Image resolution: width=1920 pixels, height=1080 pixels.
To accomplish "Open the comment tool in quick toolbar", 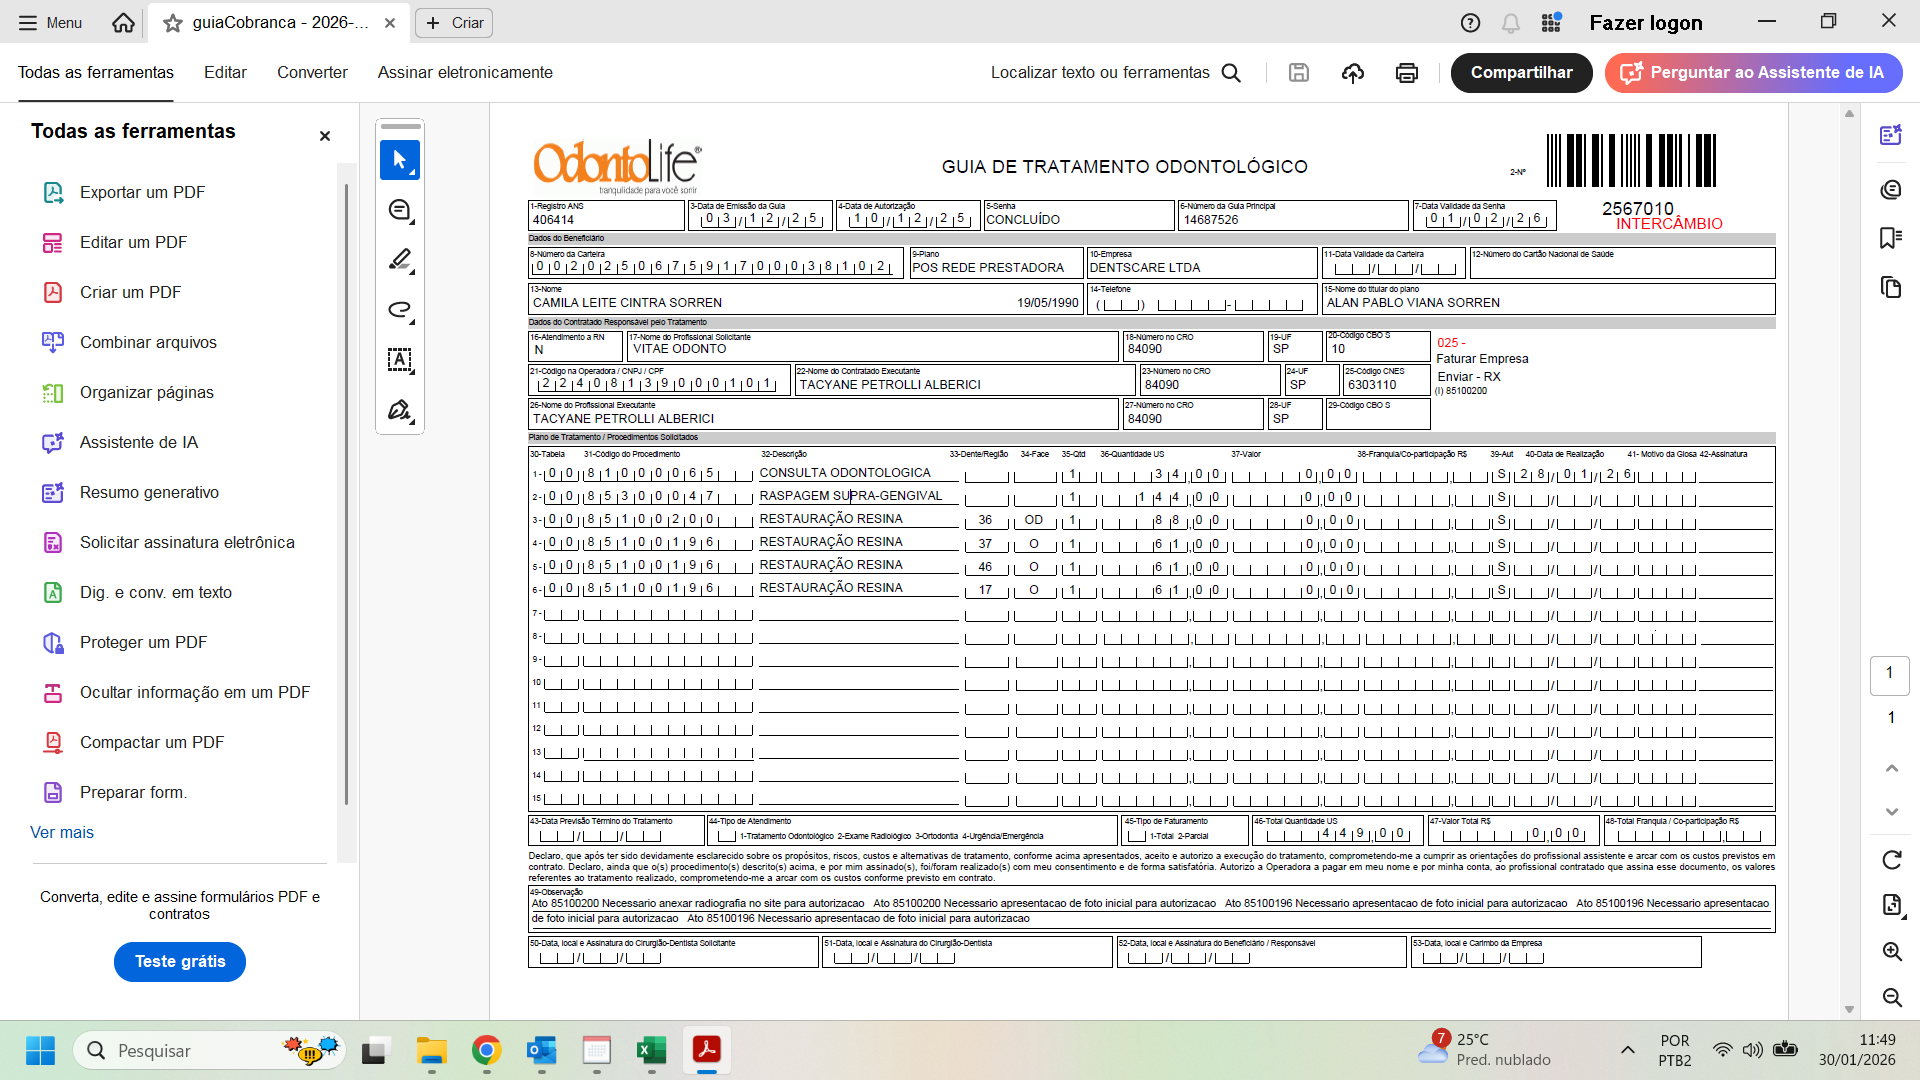I will coord(400,211).
